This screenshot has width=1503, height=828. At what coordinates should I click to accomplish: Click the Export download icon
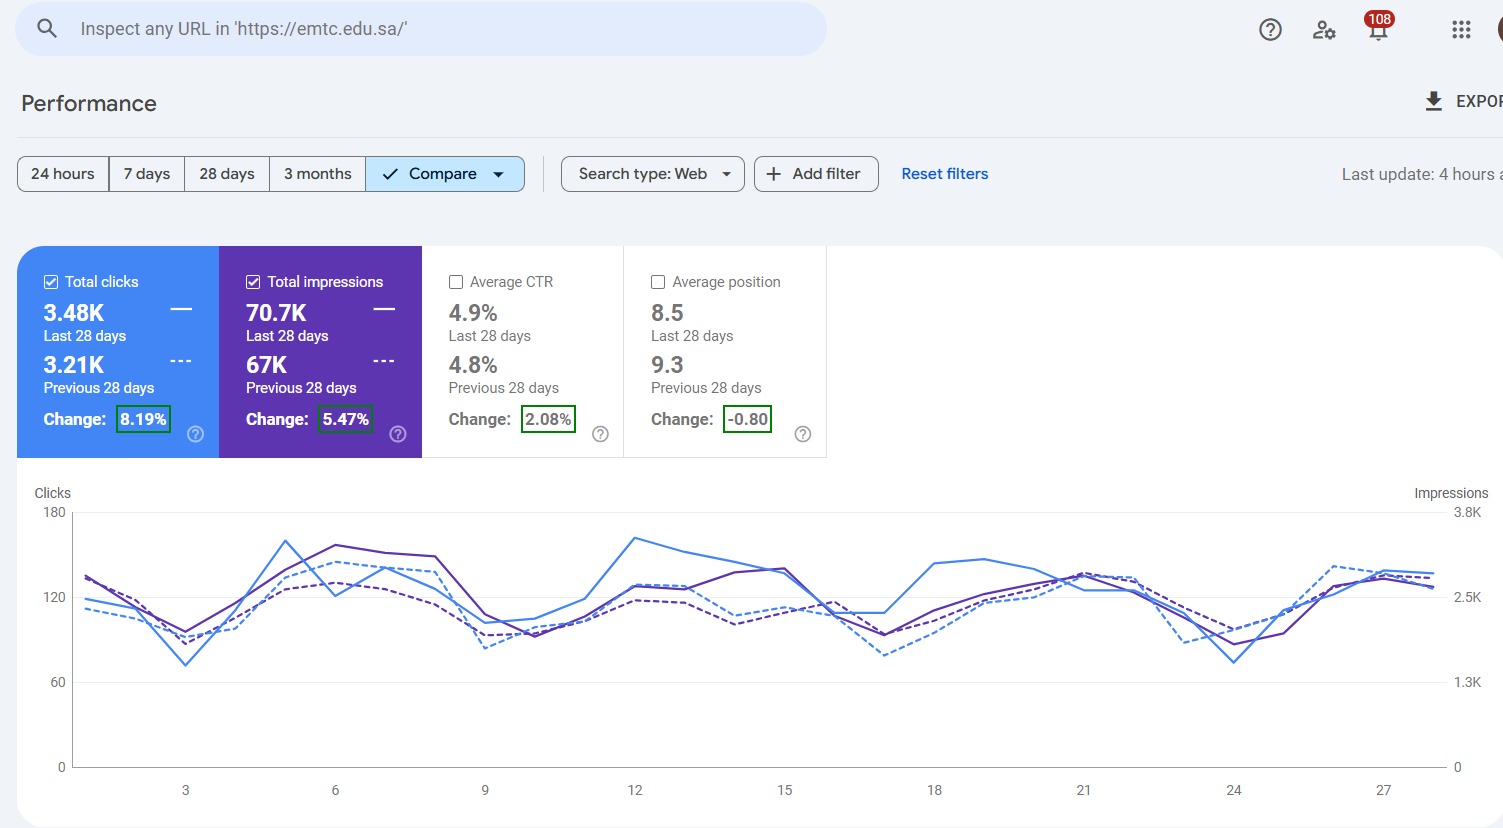pyautogui.click(x=1433, y=101)
